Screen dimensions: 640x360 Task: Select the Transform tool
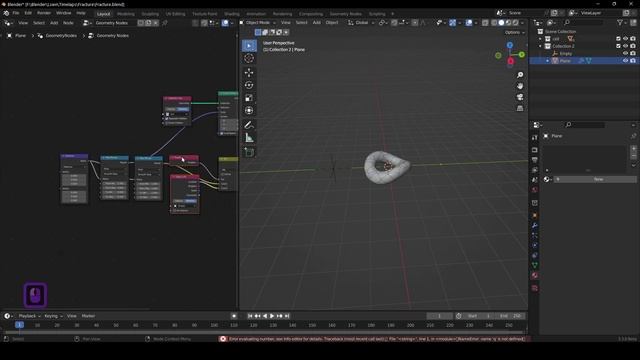coord(249,111)
